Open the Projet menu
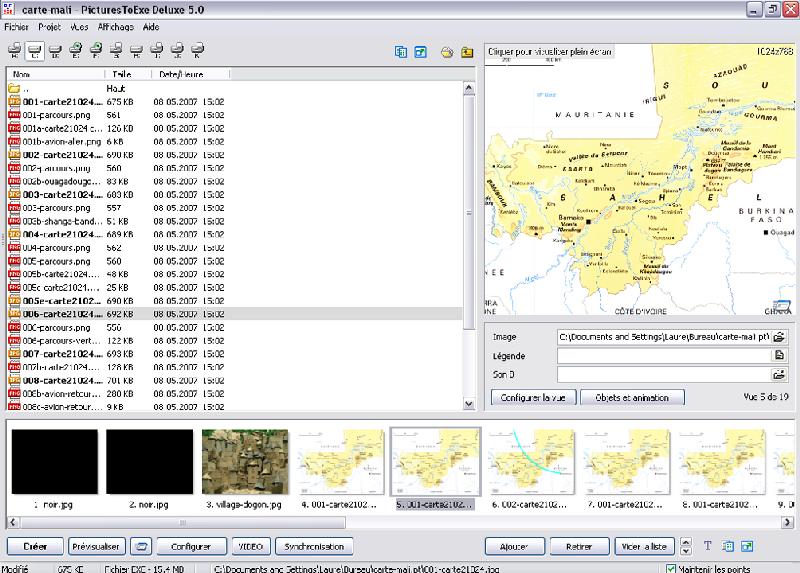This screenshot has width=800, height=573. click(49, 27)
